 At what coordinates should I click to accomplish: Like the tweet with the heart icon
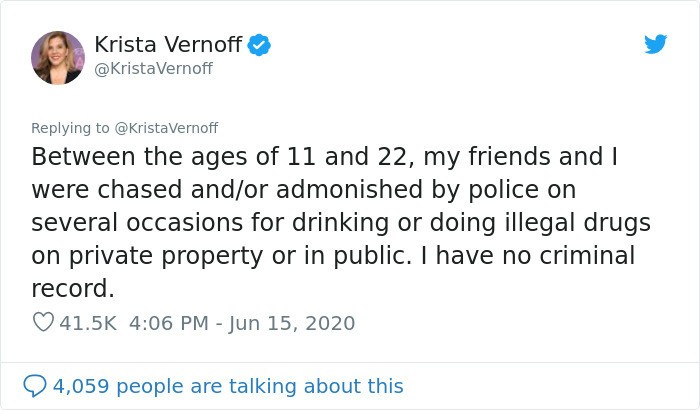43,323
